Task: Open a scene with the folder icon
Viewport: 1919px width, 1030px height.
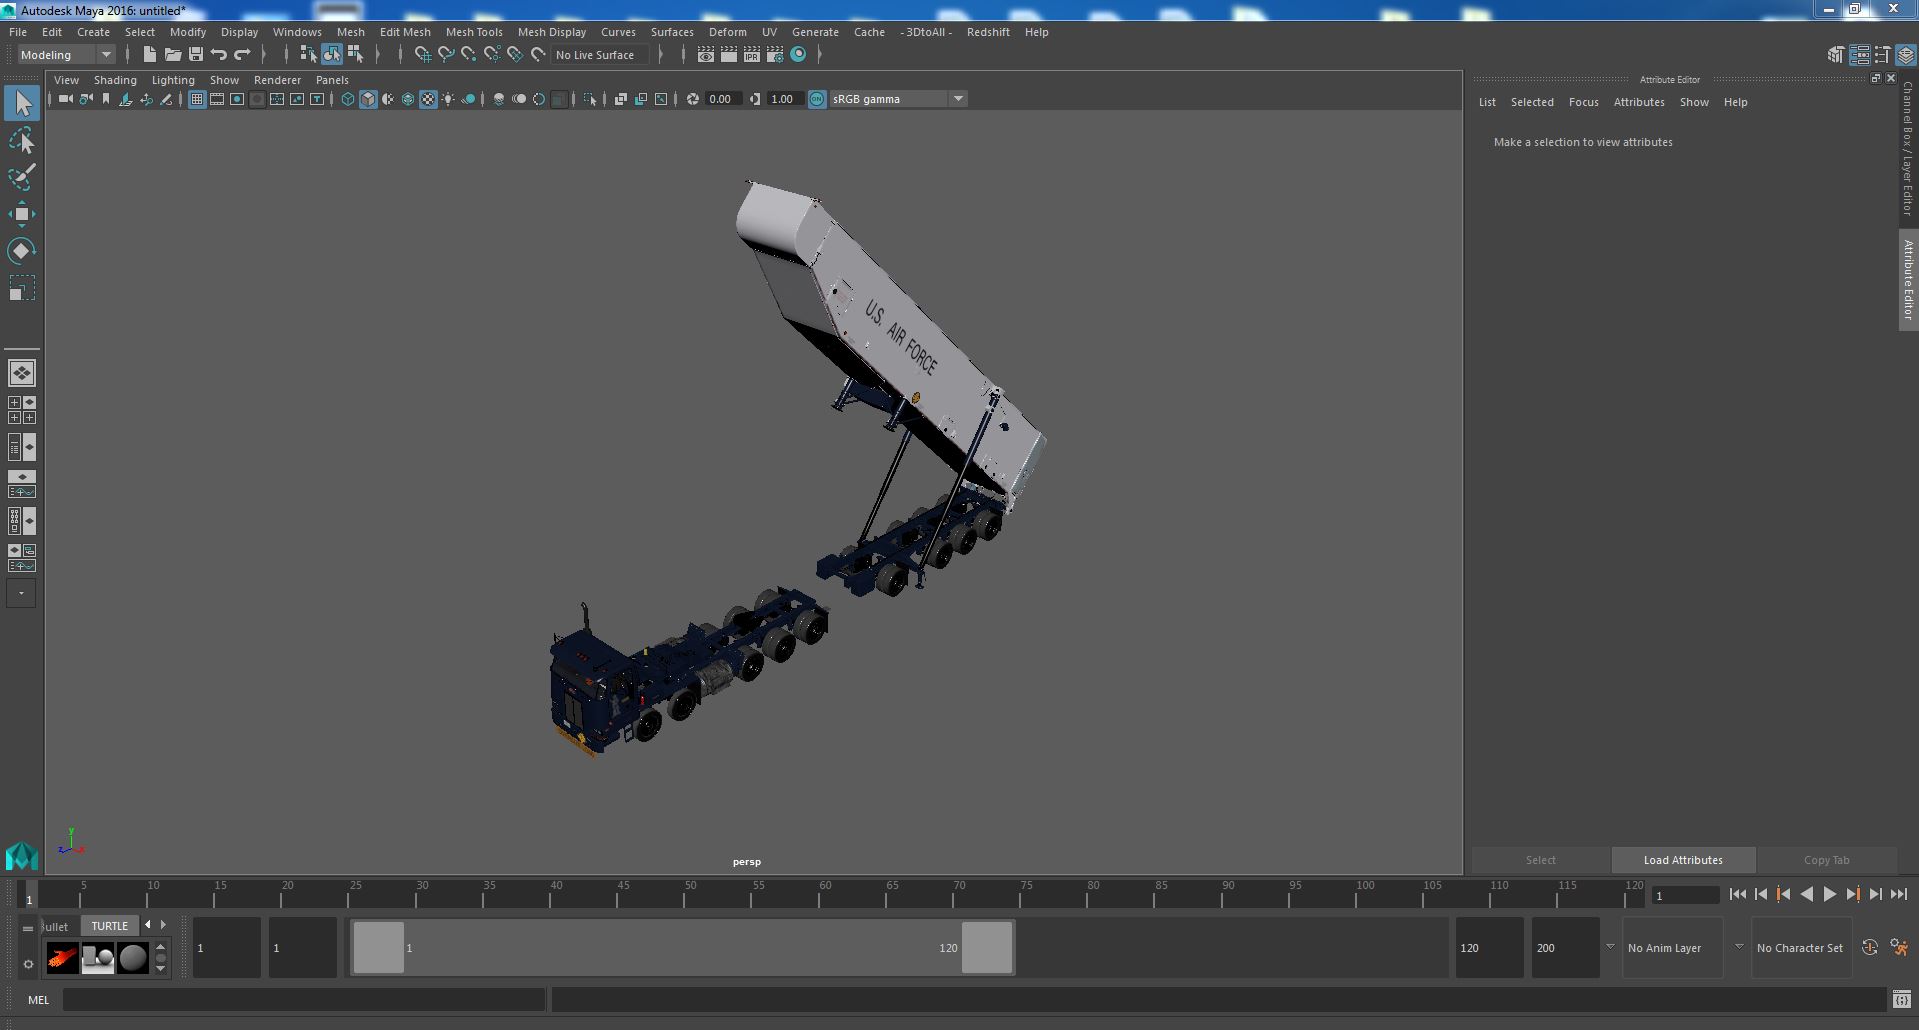Action: click(x=172, y=55)
